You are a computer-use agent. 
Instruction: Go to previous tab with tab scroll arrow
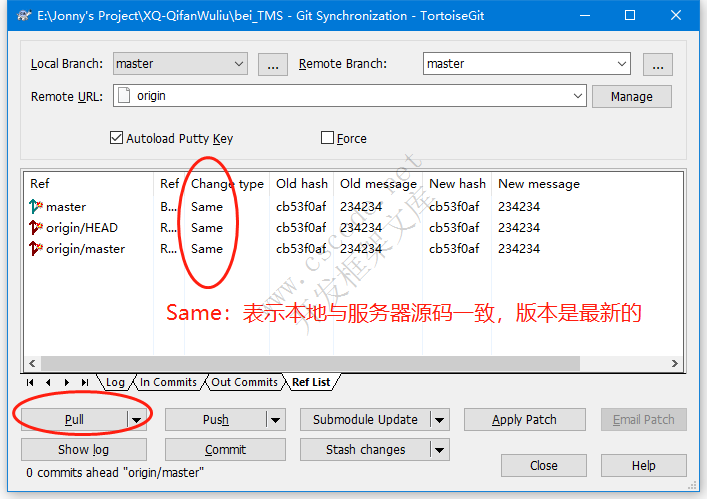[x=48, y=382]
